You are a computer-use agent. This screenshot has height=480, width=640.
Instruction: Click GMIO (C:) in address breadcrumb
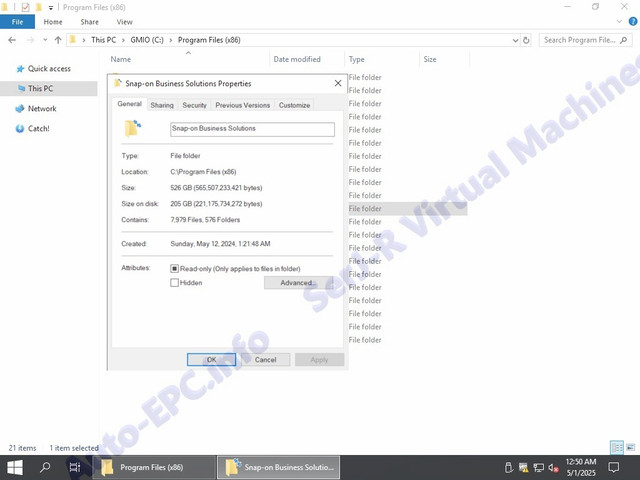[x=147, y=40]
